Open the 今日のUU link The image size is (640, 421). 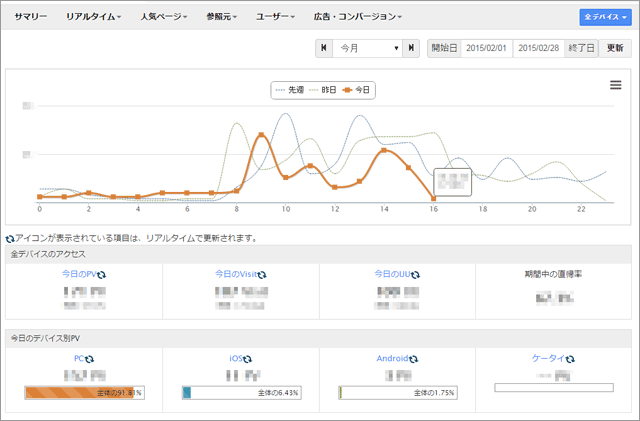pyautogui.click(x=392, y=274)
